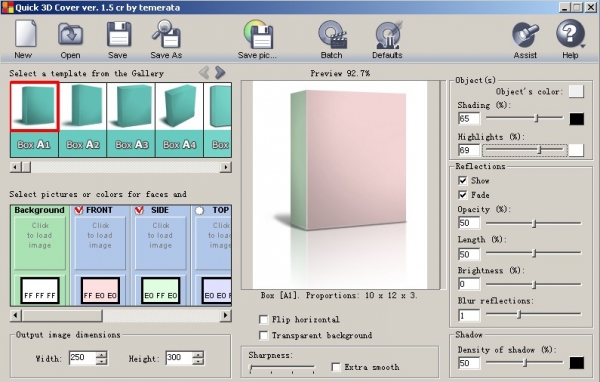Open the Help question mark icon
Screen dimensions: 600x382
point(570,34)
